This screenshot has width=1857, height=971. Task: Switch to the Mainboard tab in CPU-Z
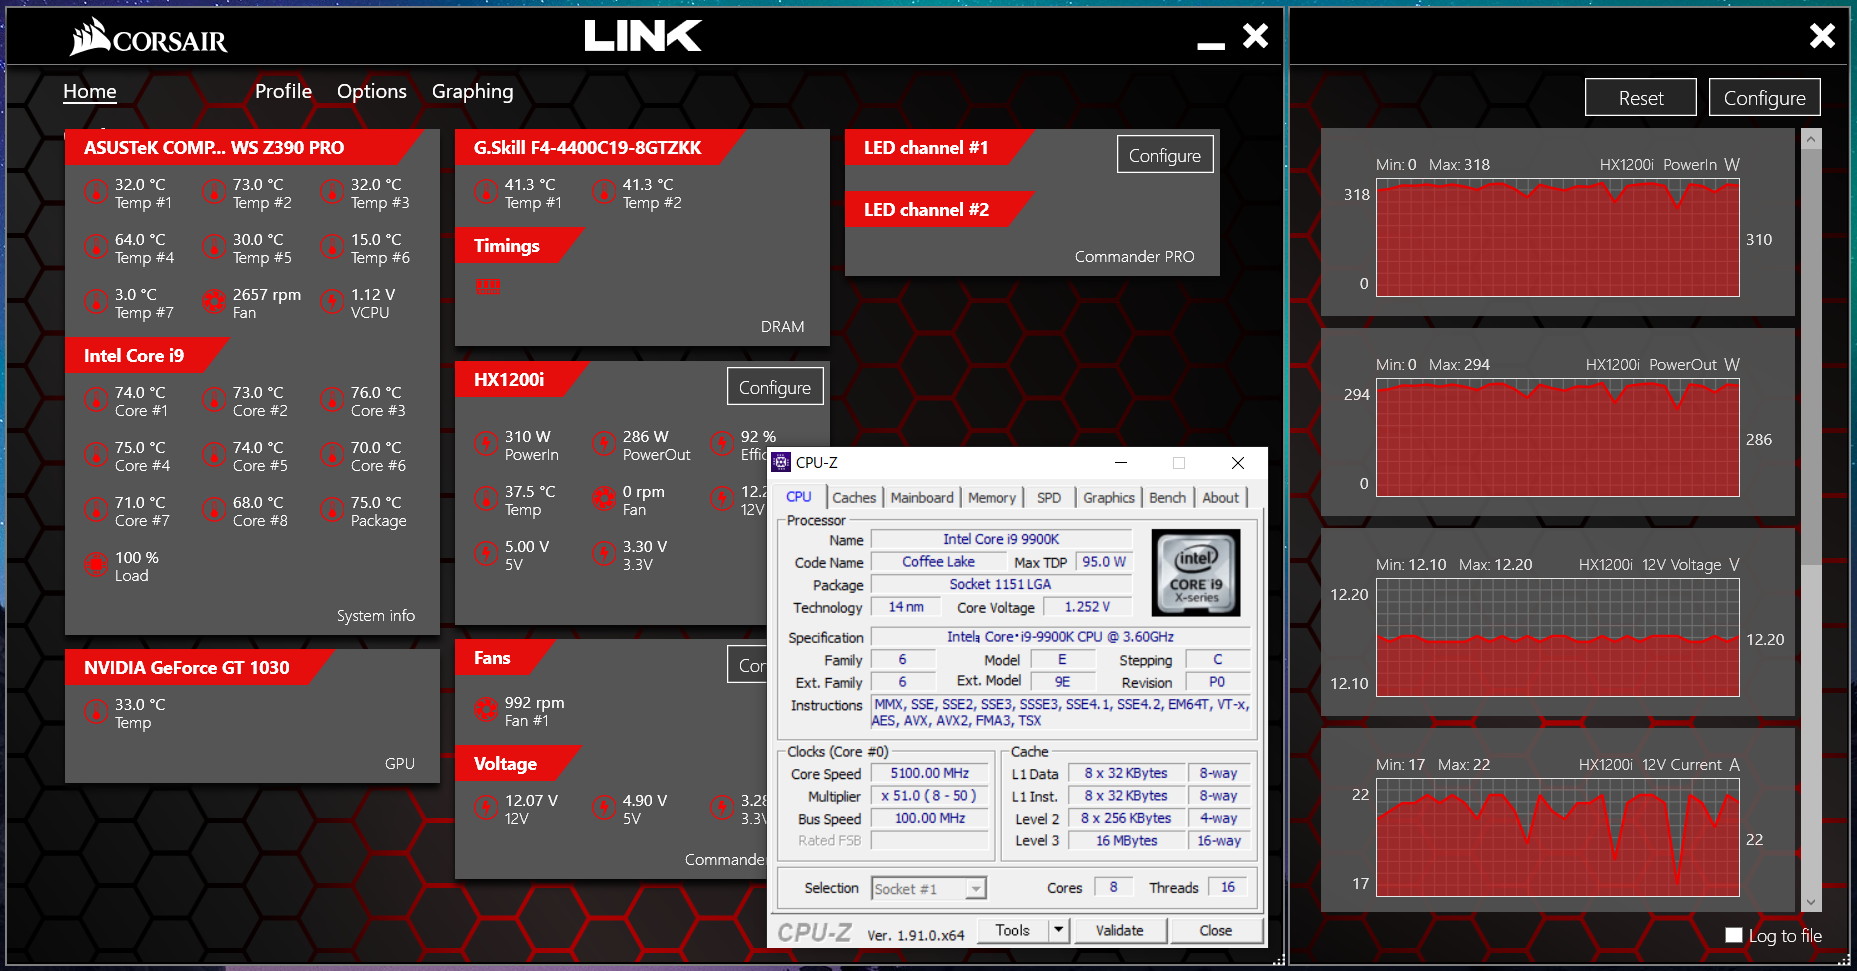[922, 497]
